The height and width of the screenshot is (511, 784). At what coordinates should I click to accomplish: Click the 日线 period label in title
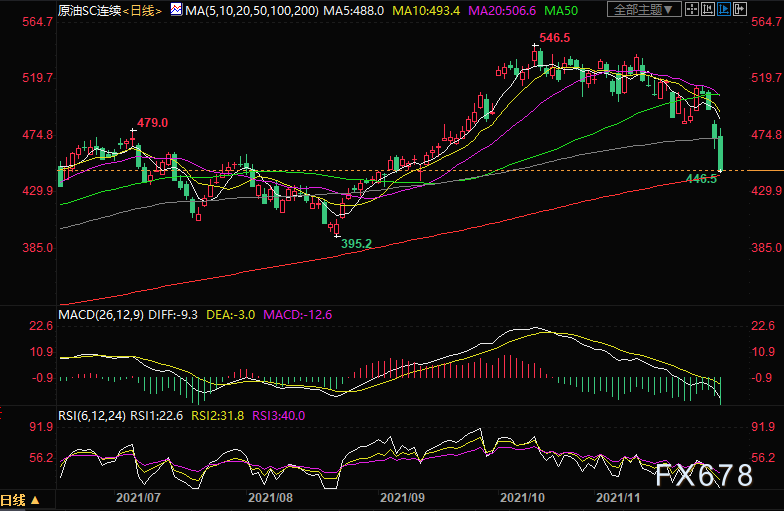click(142, 10)
